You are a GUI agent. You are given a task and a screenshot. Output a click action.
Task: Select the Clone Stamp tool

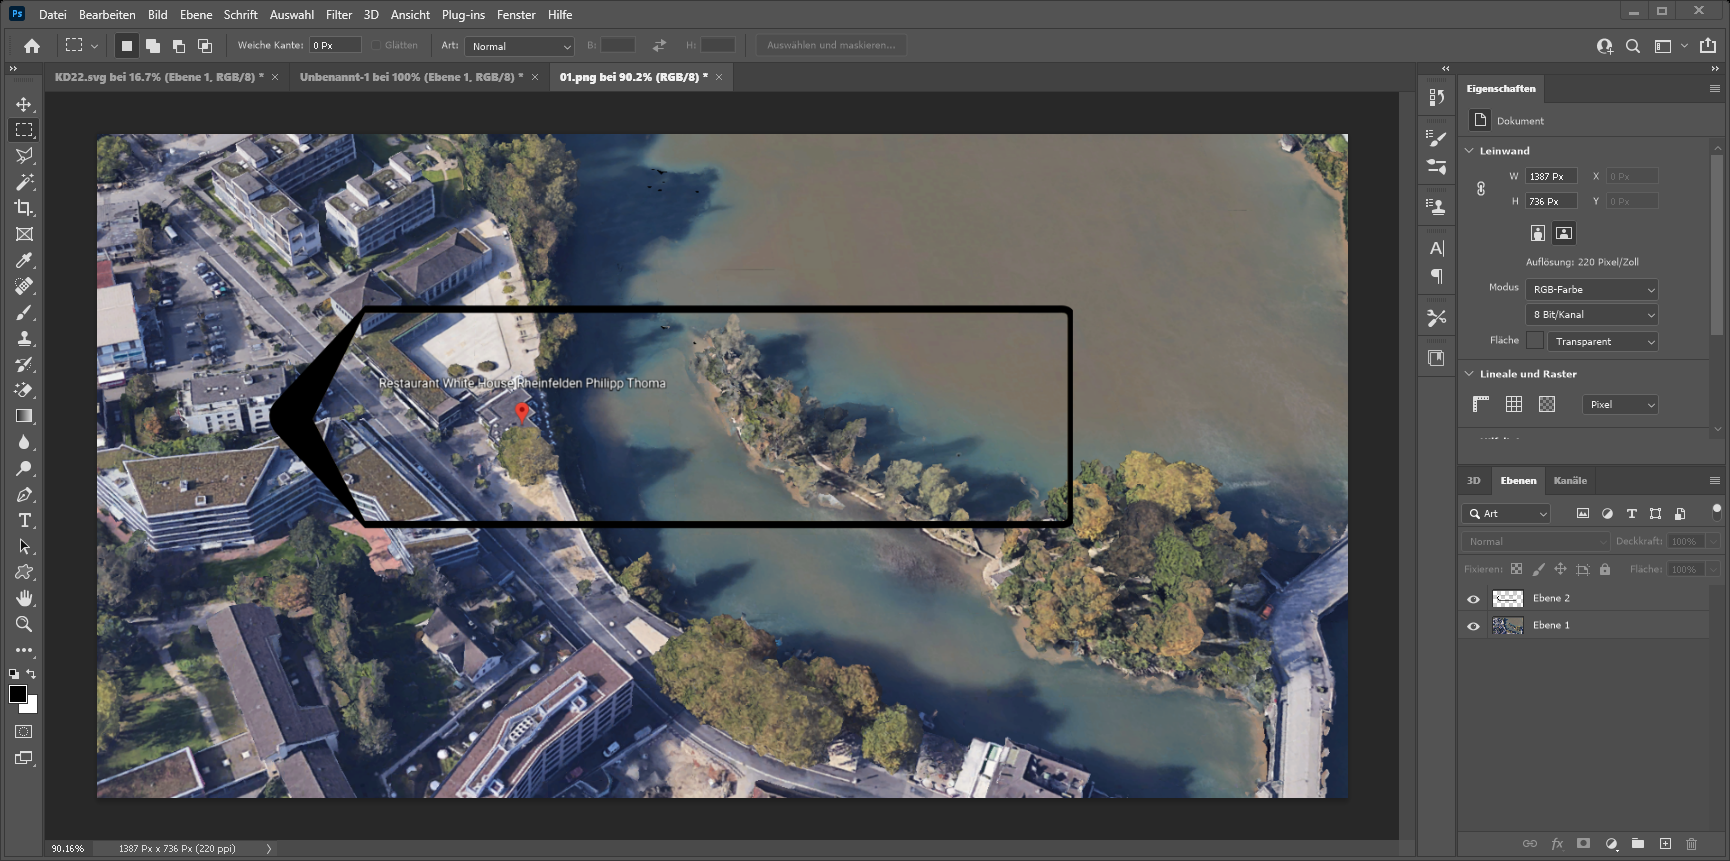(24, 338)
